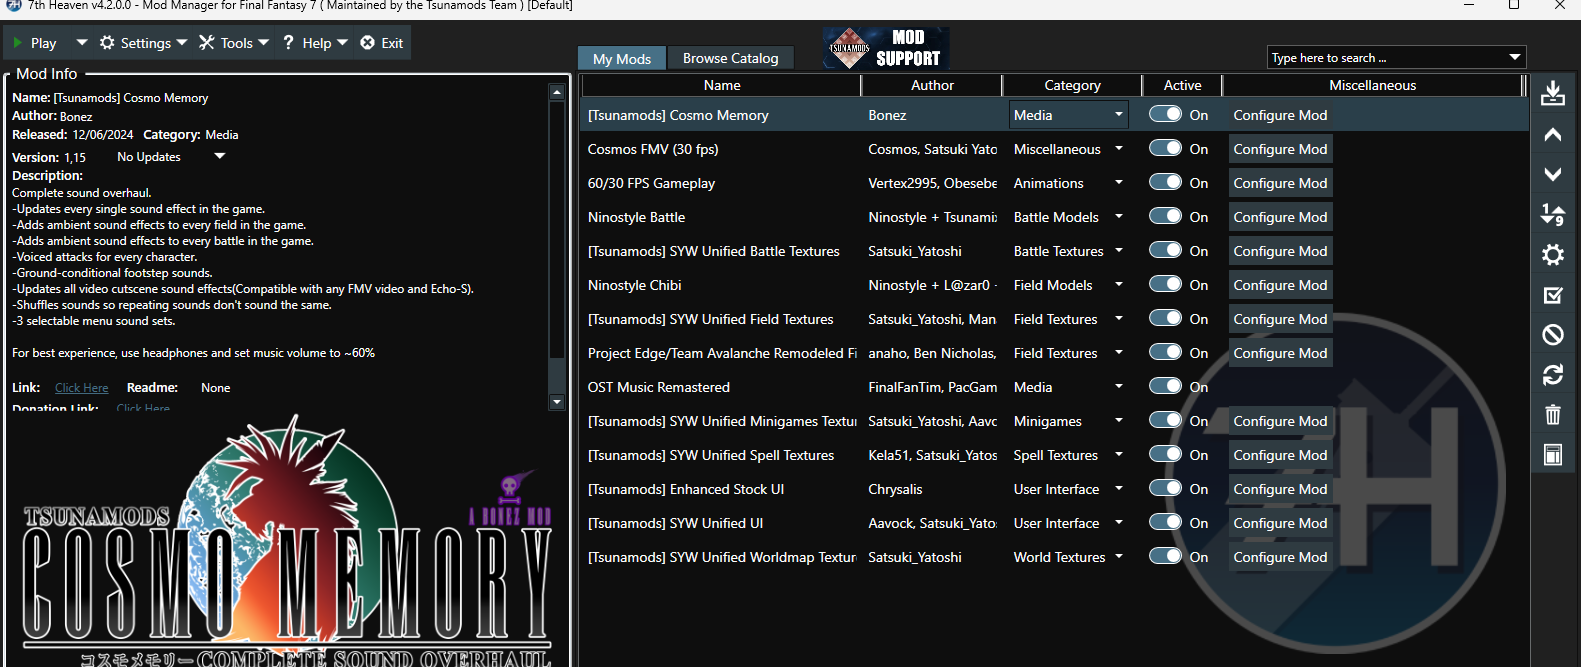
Task: Turn off SYW Unified Worldmap Textures
Action: tap(1165, 556)
